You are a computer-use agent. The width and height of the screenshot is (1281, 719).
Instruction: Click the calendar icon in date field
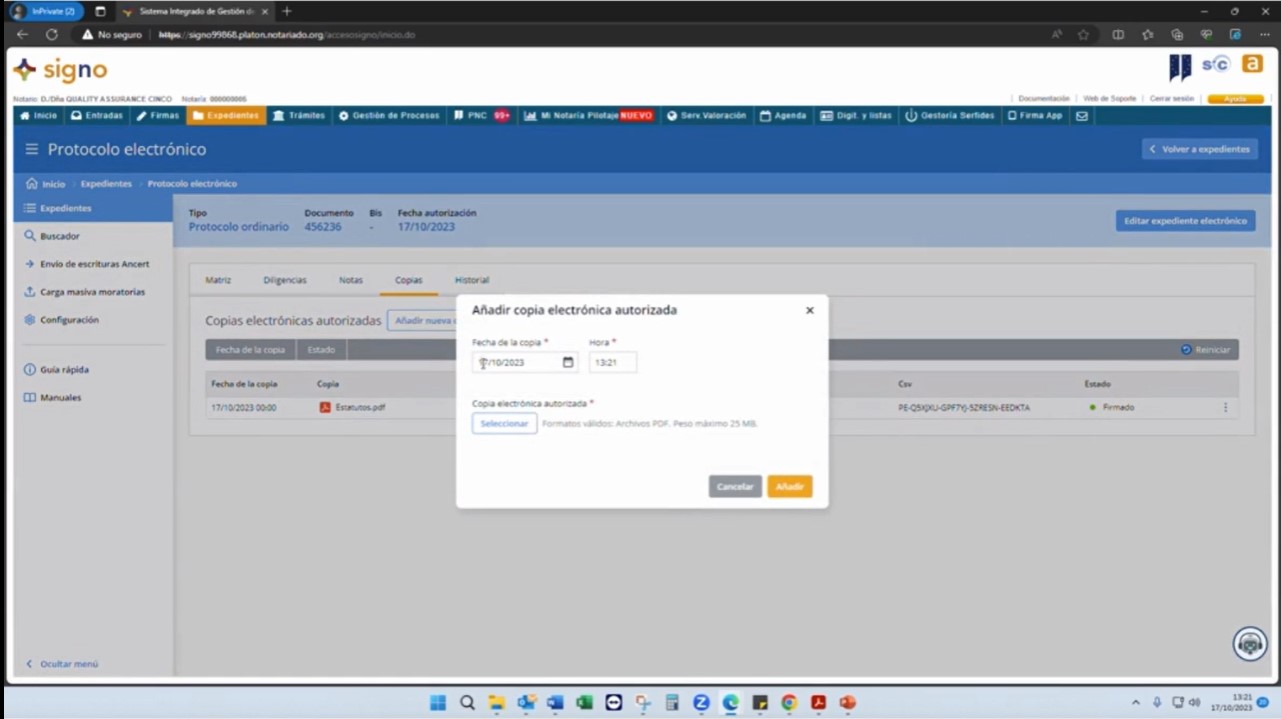[568, 363]
